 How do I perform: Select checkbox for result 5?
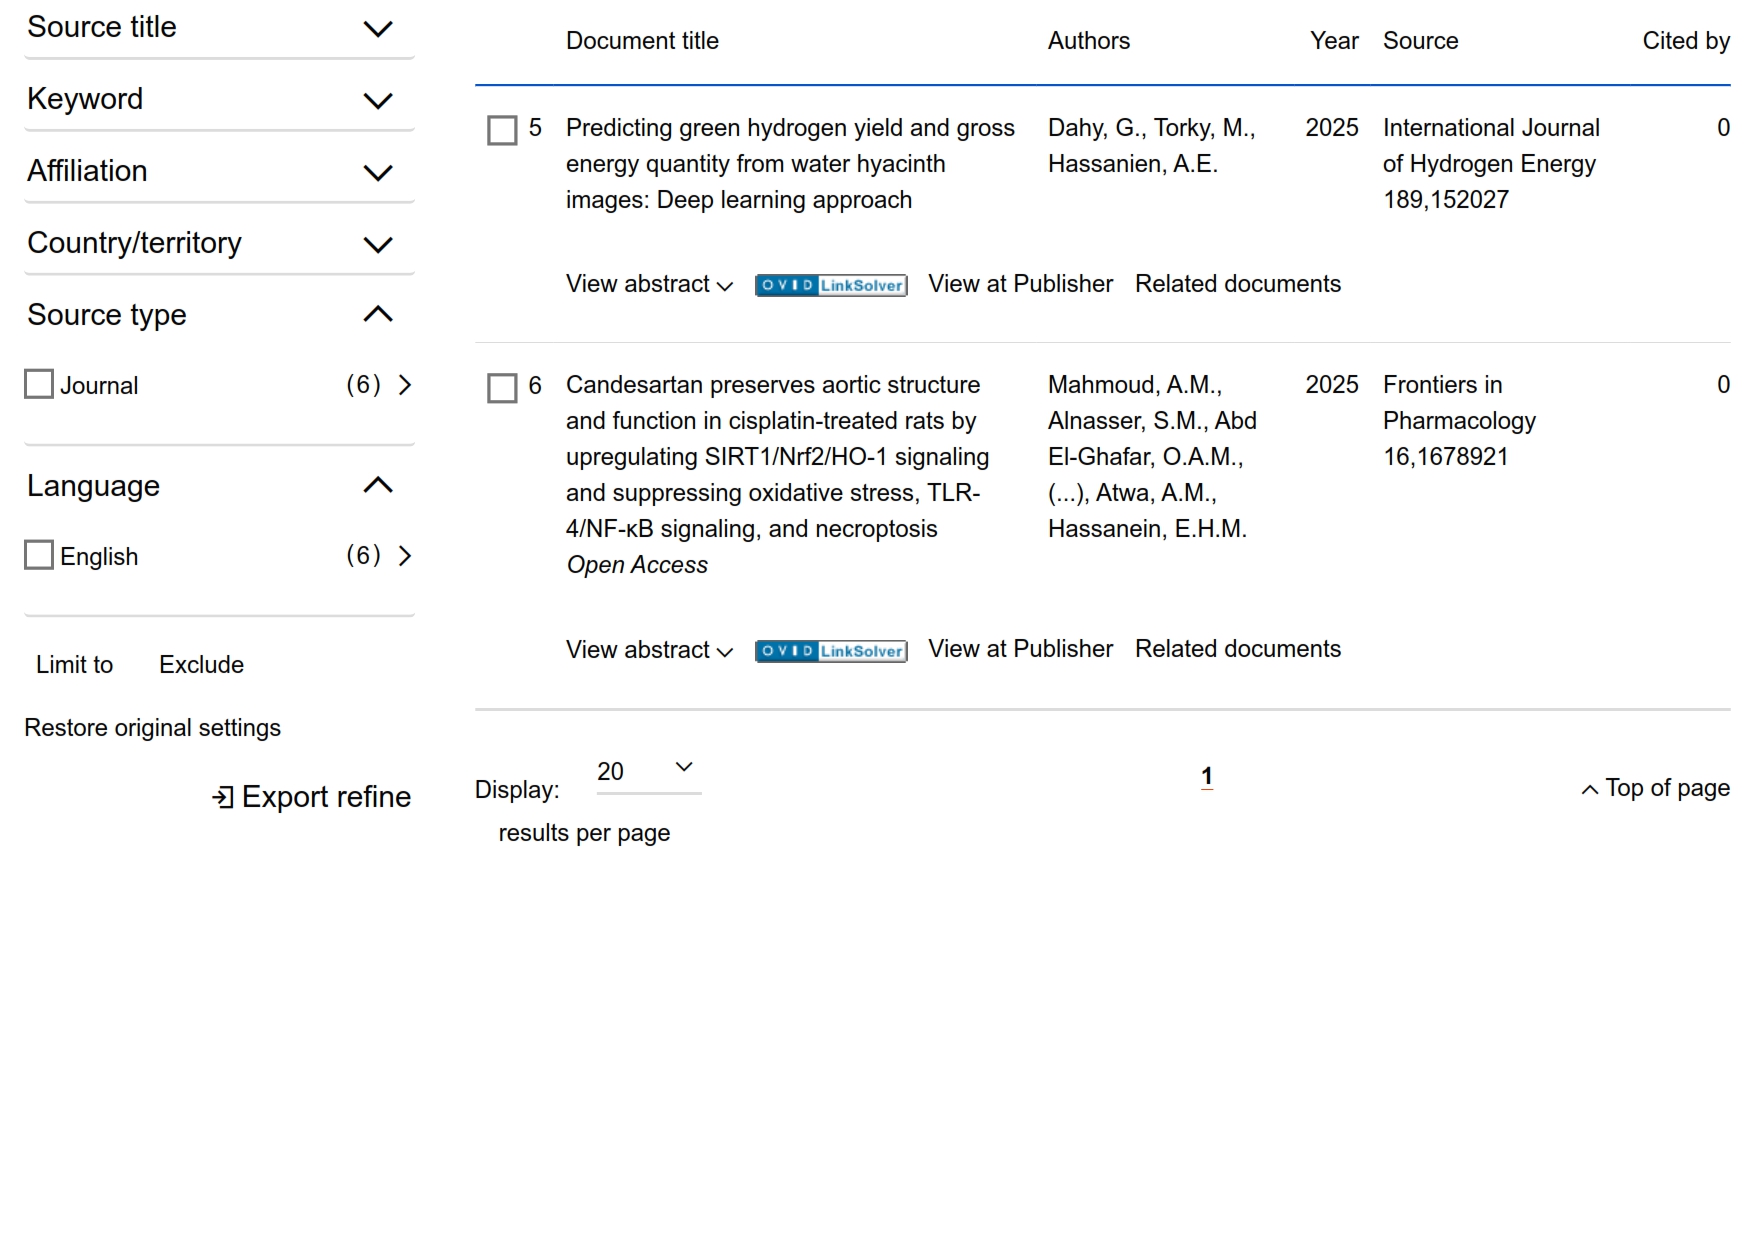502,130
